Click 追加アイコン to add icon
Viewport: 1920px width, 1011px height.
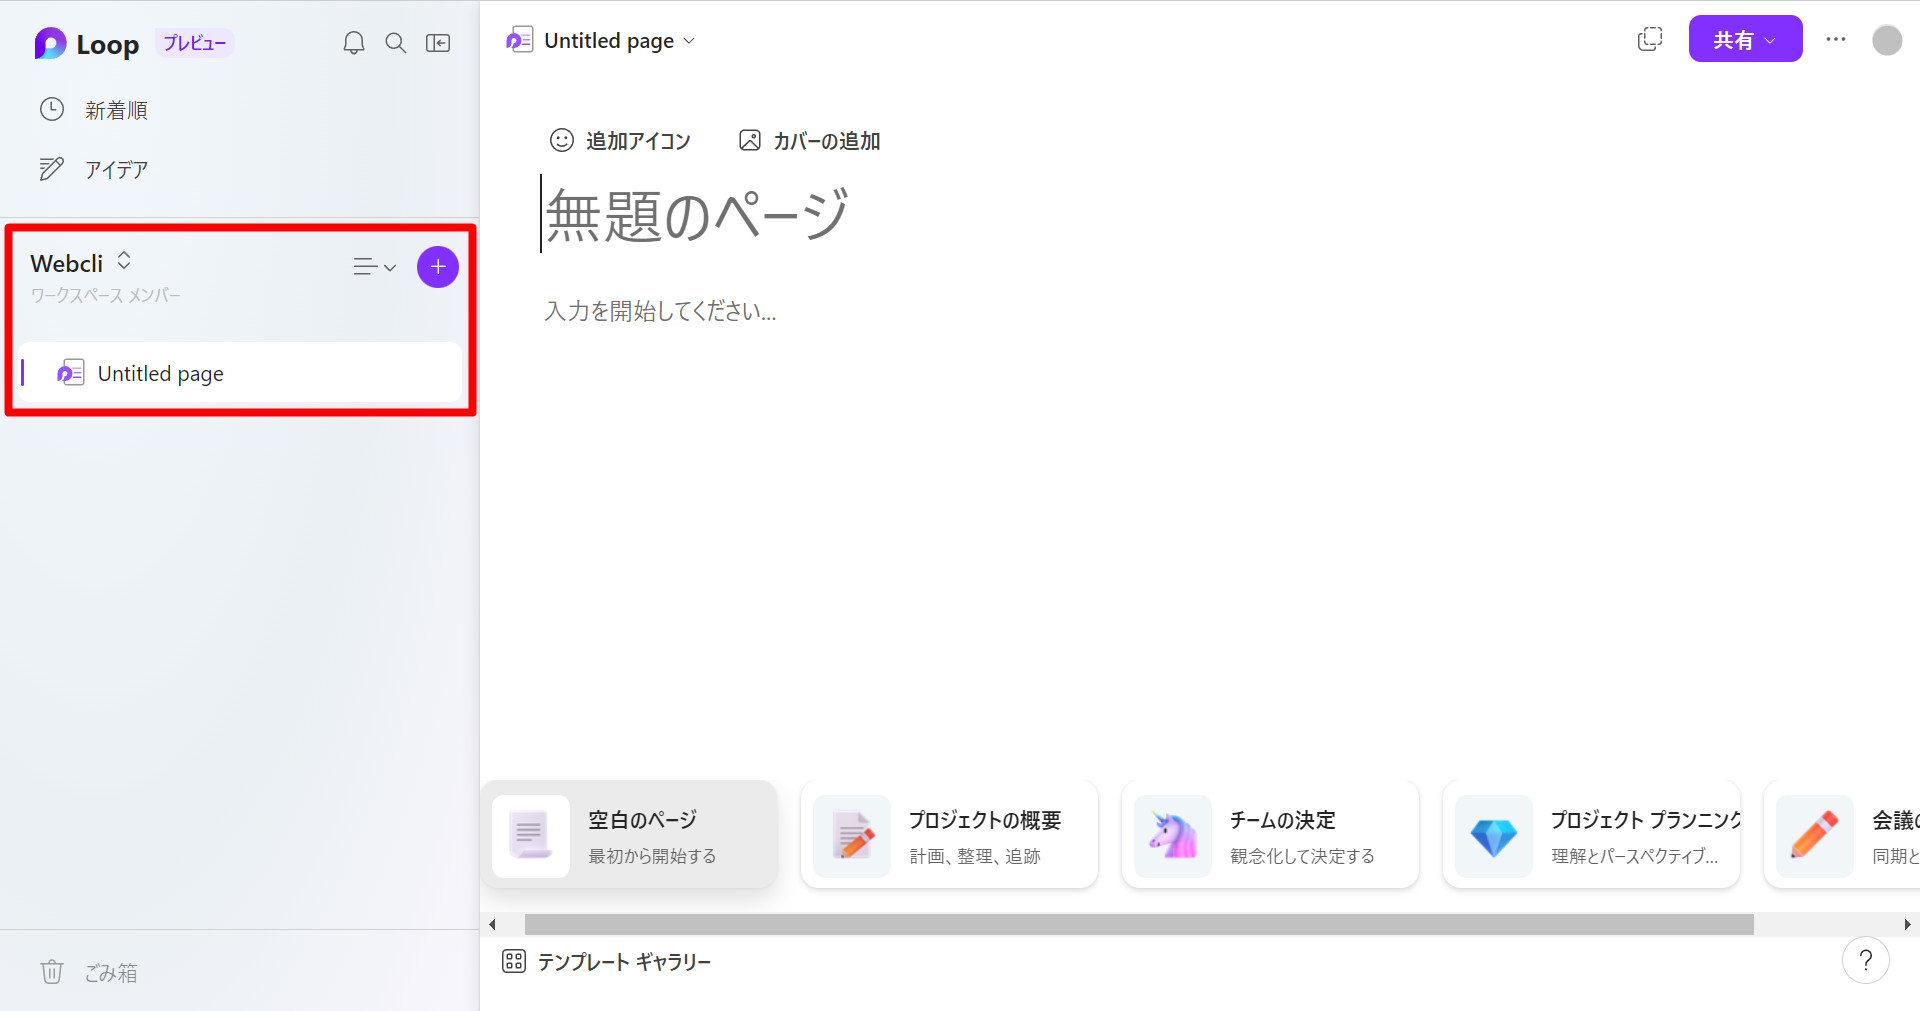[620, 141]
